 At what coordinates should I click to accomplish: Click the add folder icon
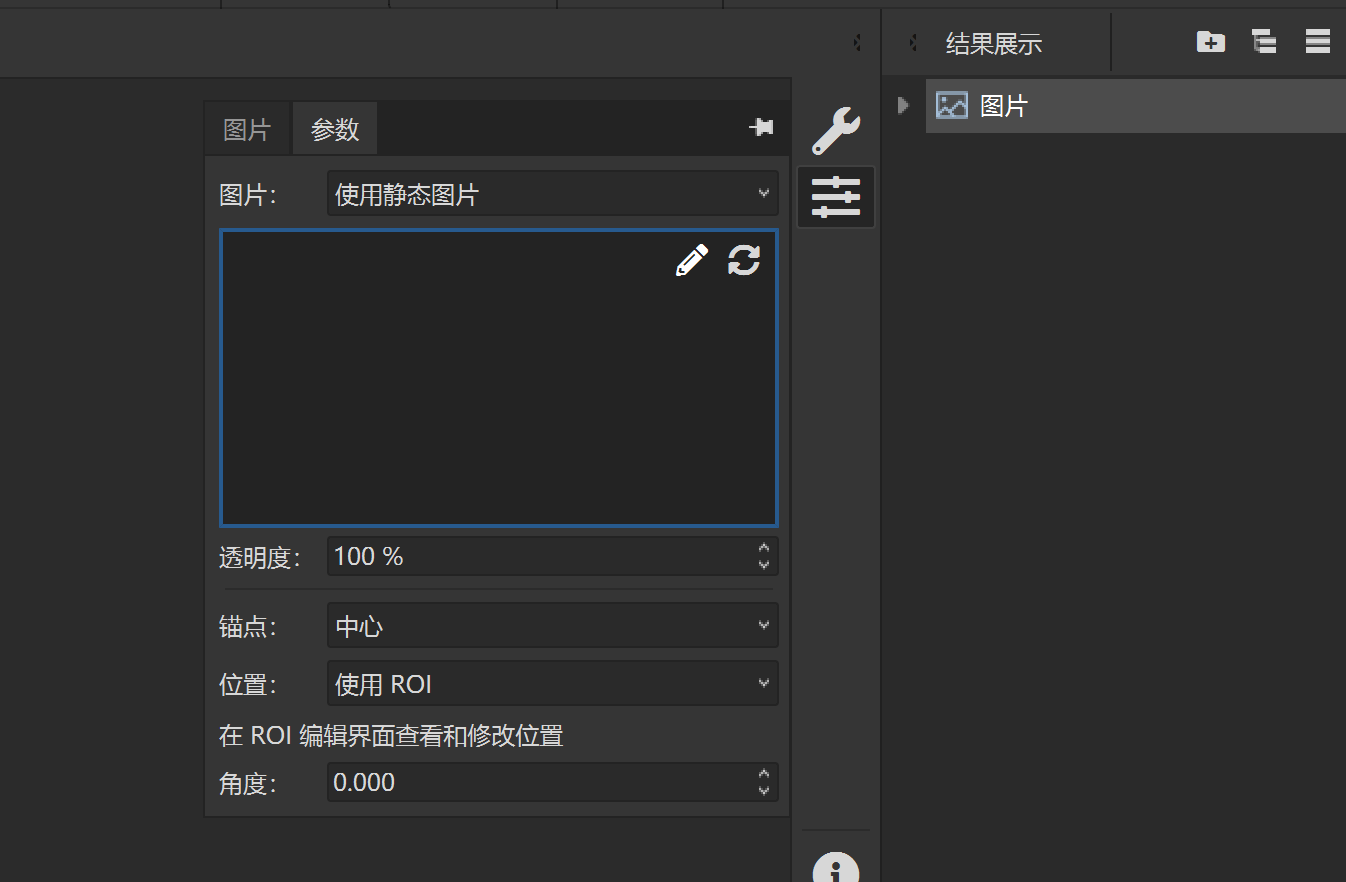(x=1211, y=42)
